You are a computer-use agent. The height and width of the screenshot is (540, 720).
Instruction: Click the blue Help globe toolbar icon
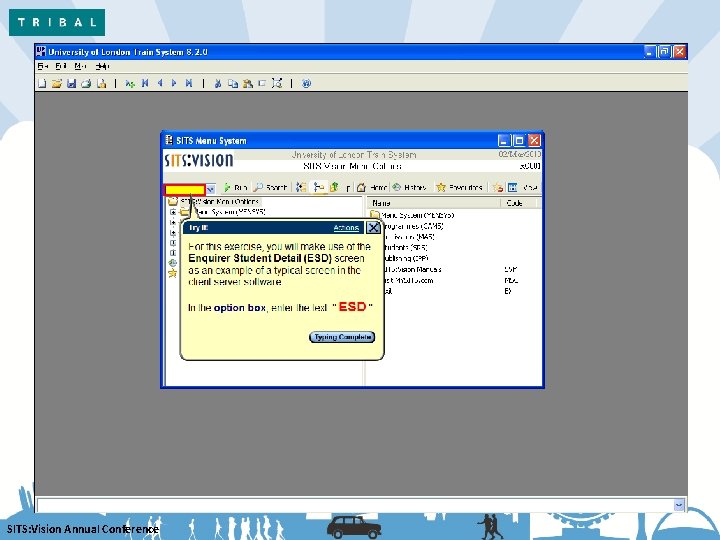coord(306,83)
